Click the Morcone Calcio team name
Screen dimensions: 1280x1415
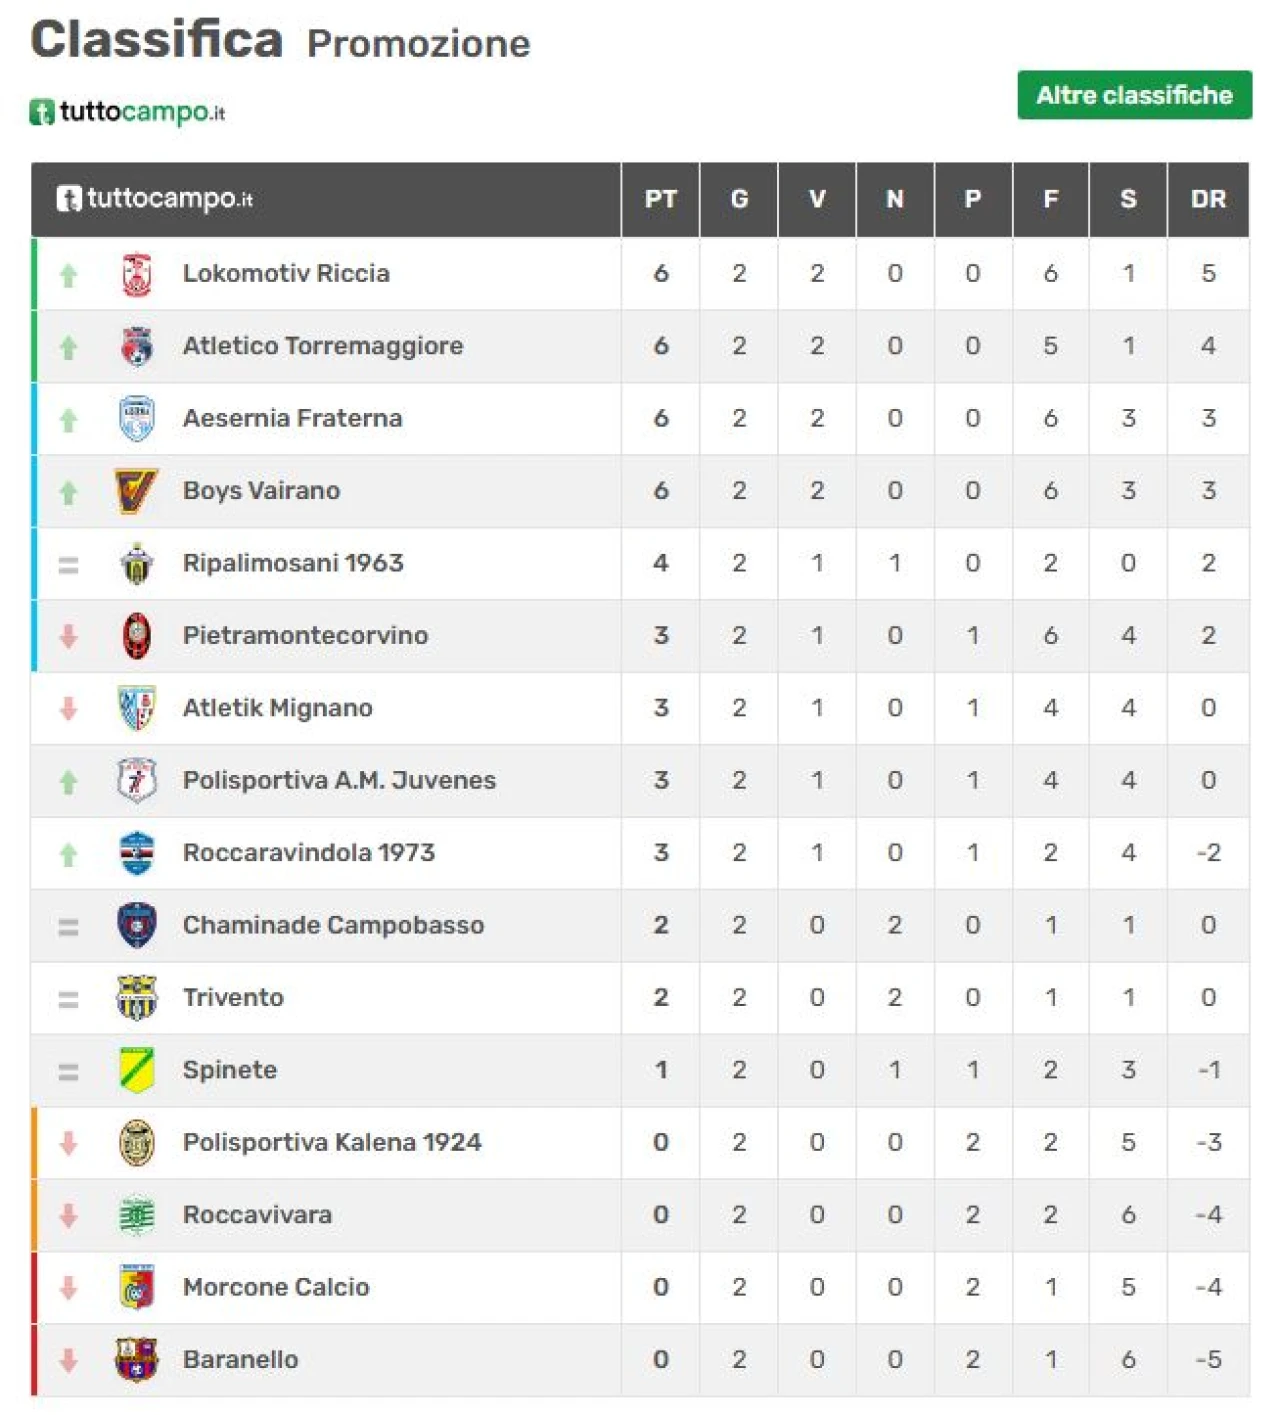[276, 1287]
